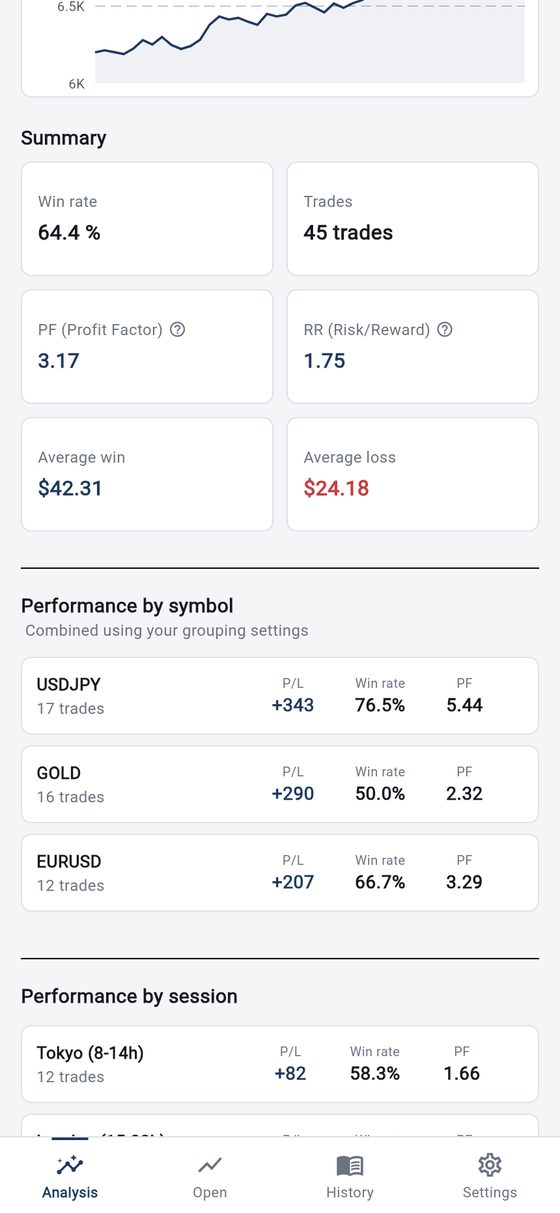Open the Tokyo (8-14h) session row
This screenshot has height=1213, width=560.
[x=280, y=1064]
